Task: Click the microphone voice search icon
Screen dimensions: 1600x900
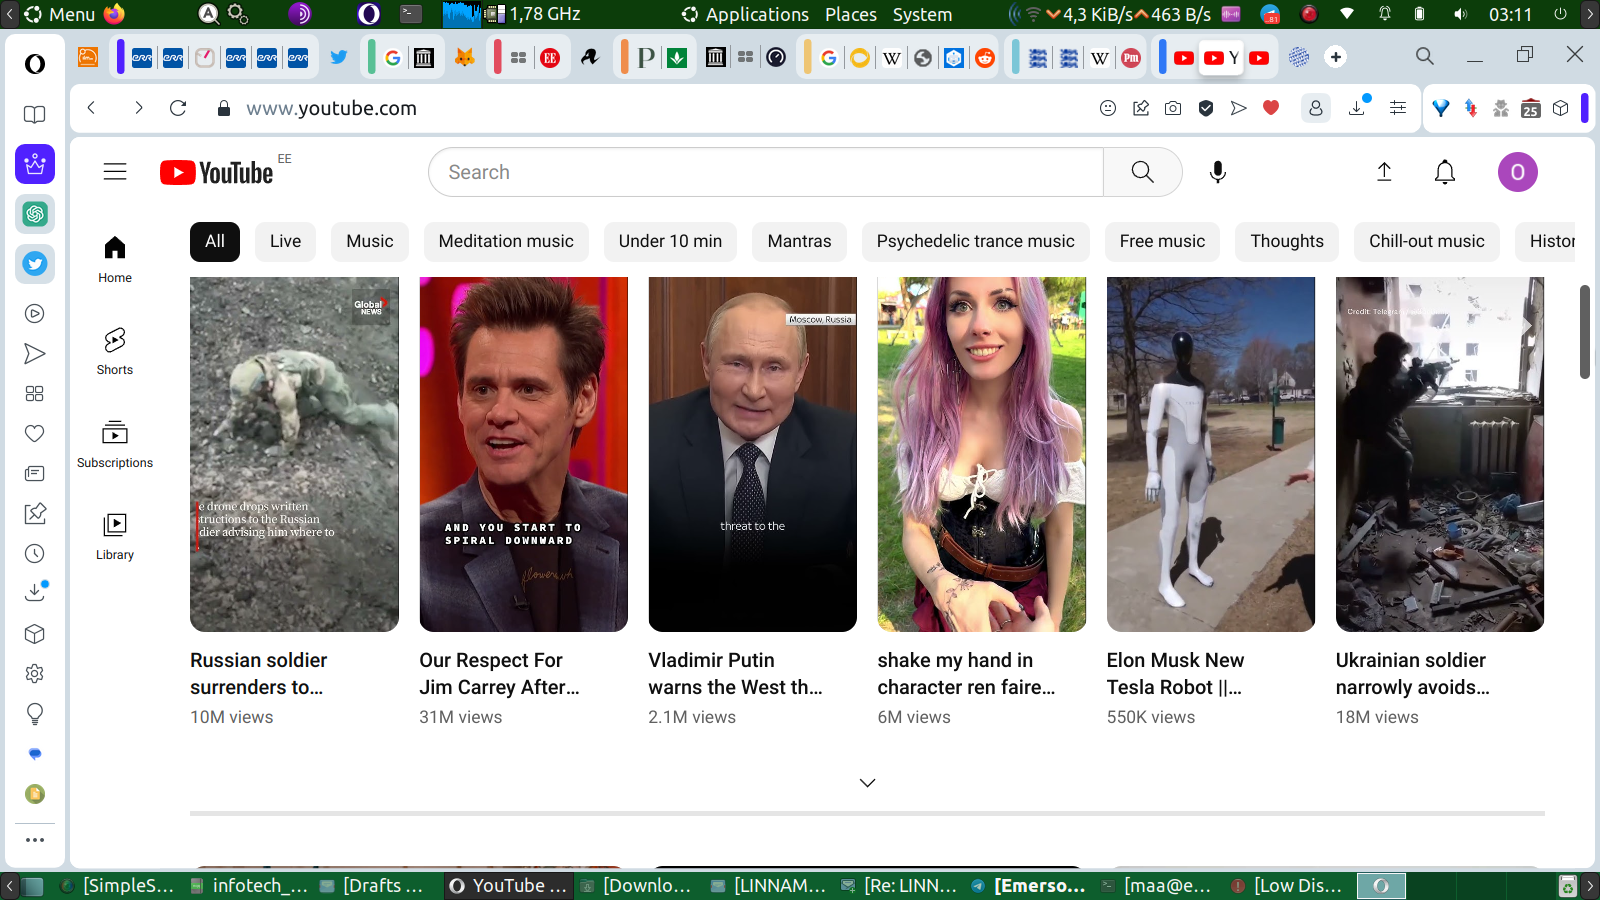Action: [x=1217, y=172]
